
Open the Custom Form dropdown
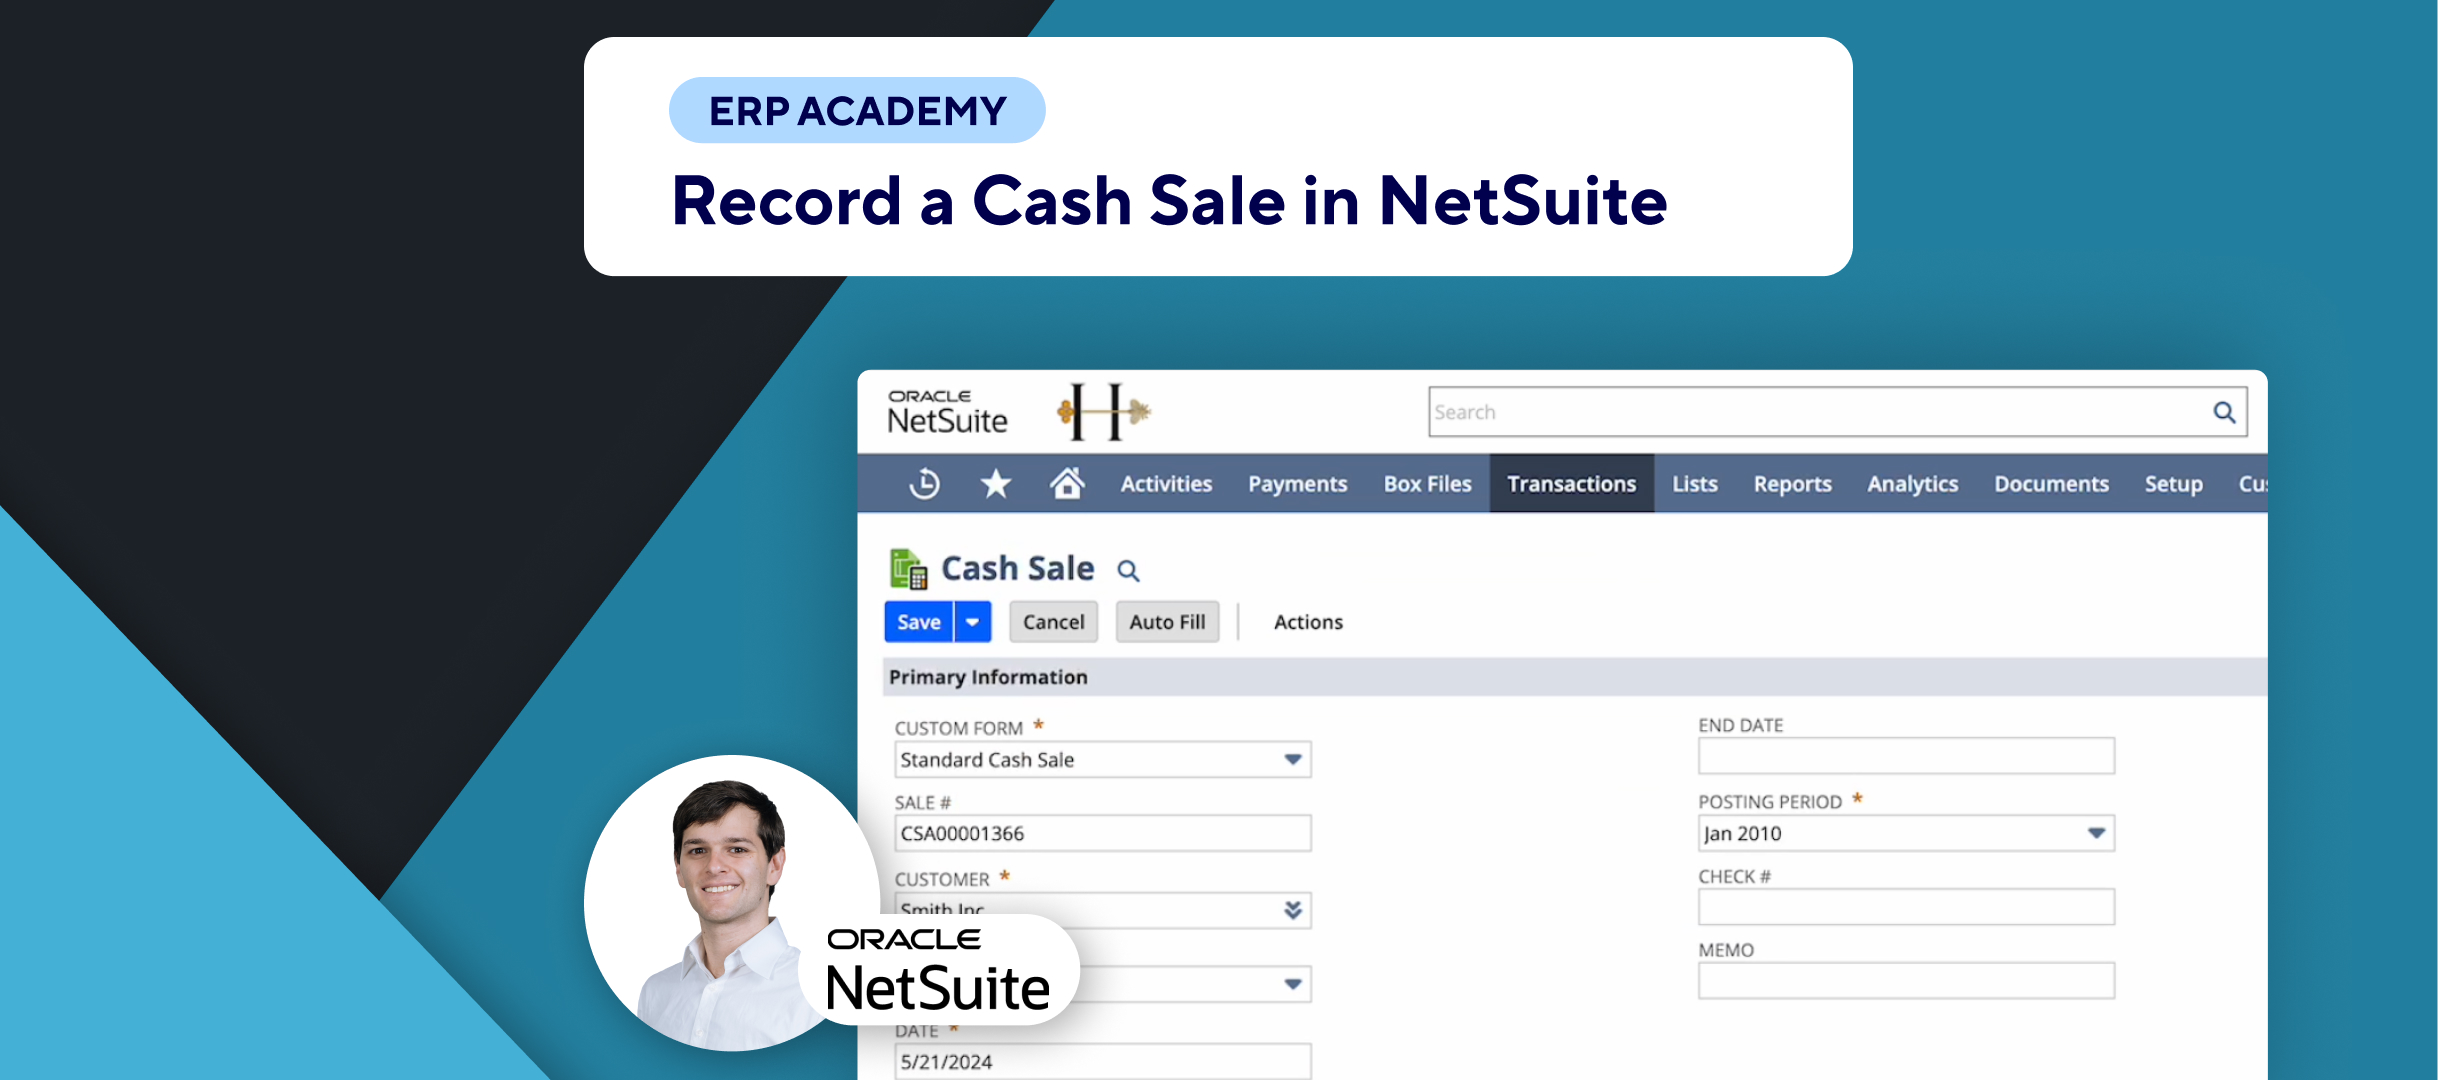coord(1292,760)
